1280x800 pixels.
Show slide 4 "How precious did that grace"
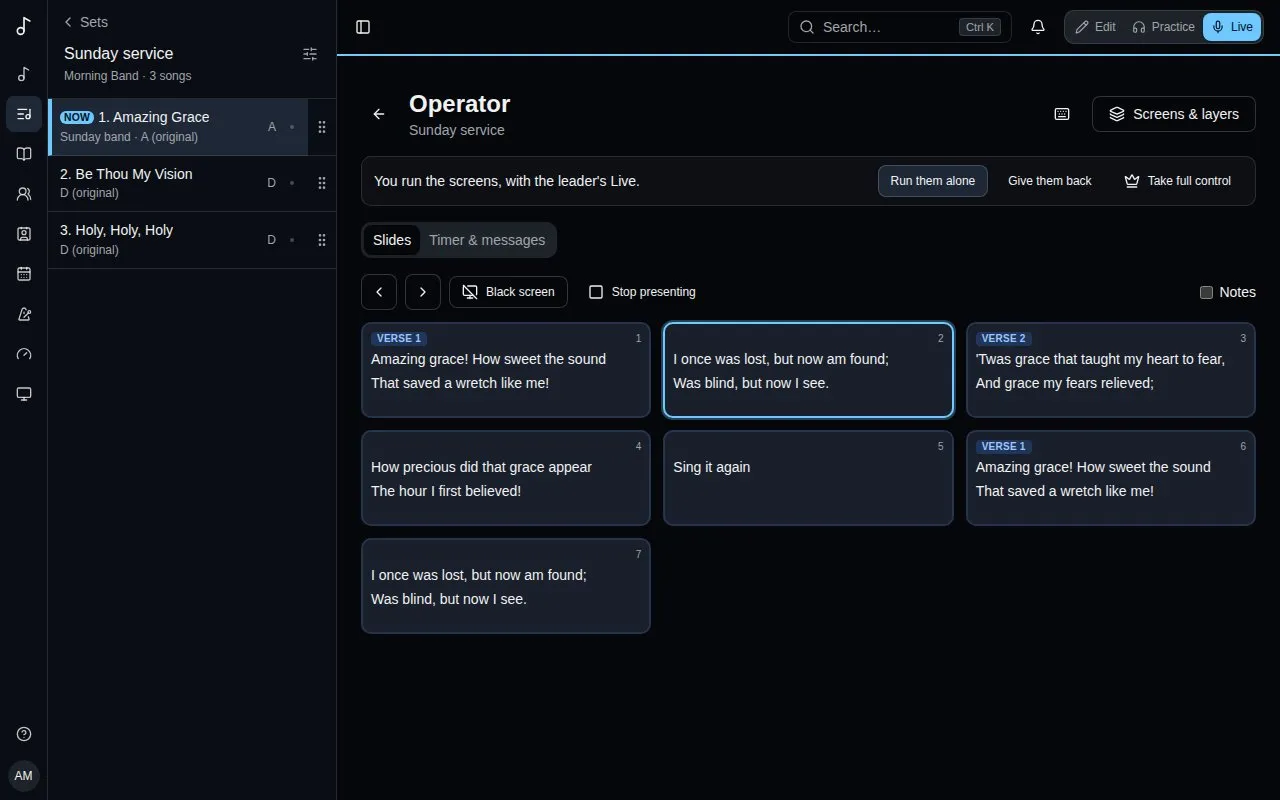tap(506, 478)
